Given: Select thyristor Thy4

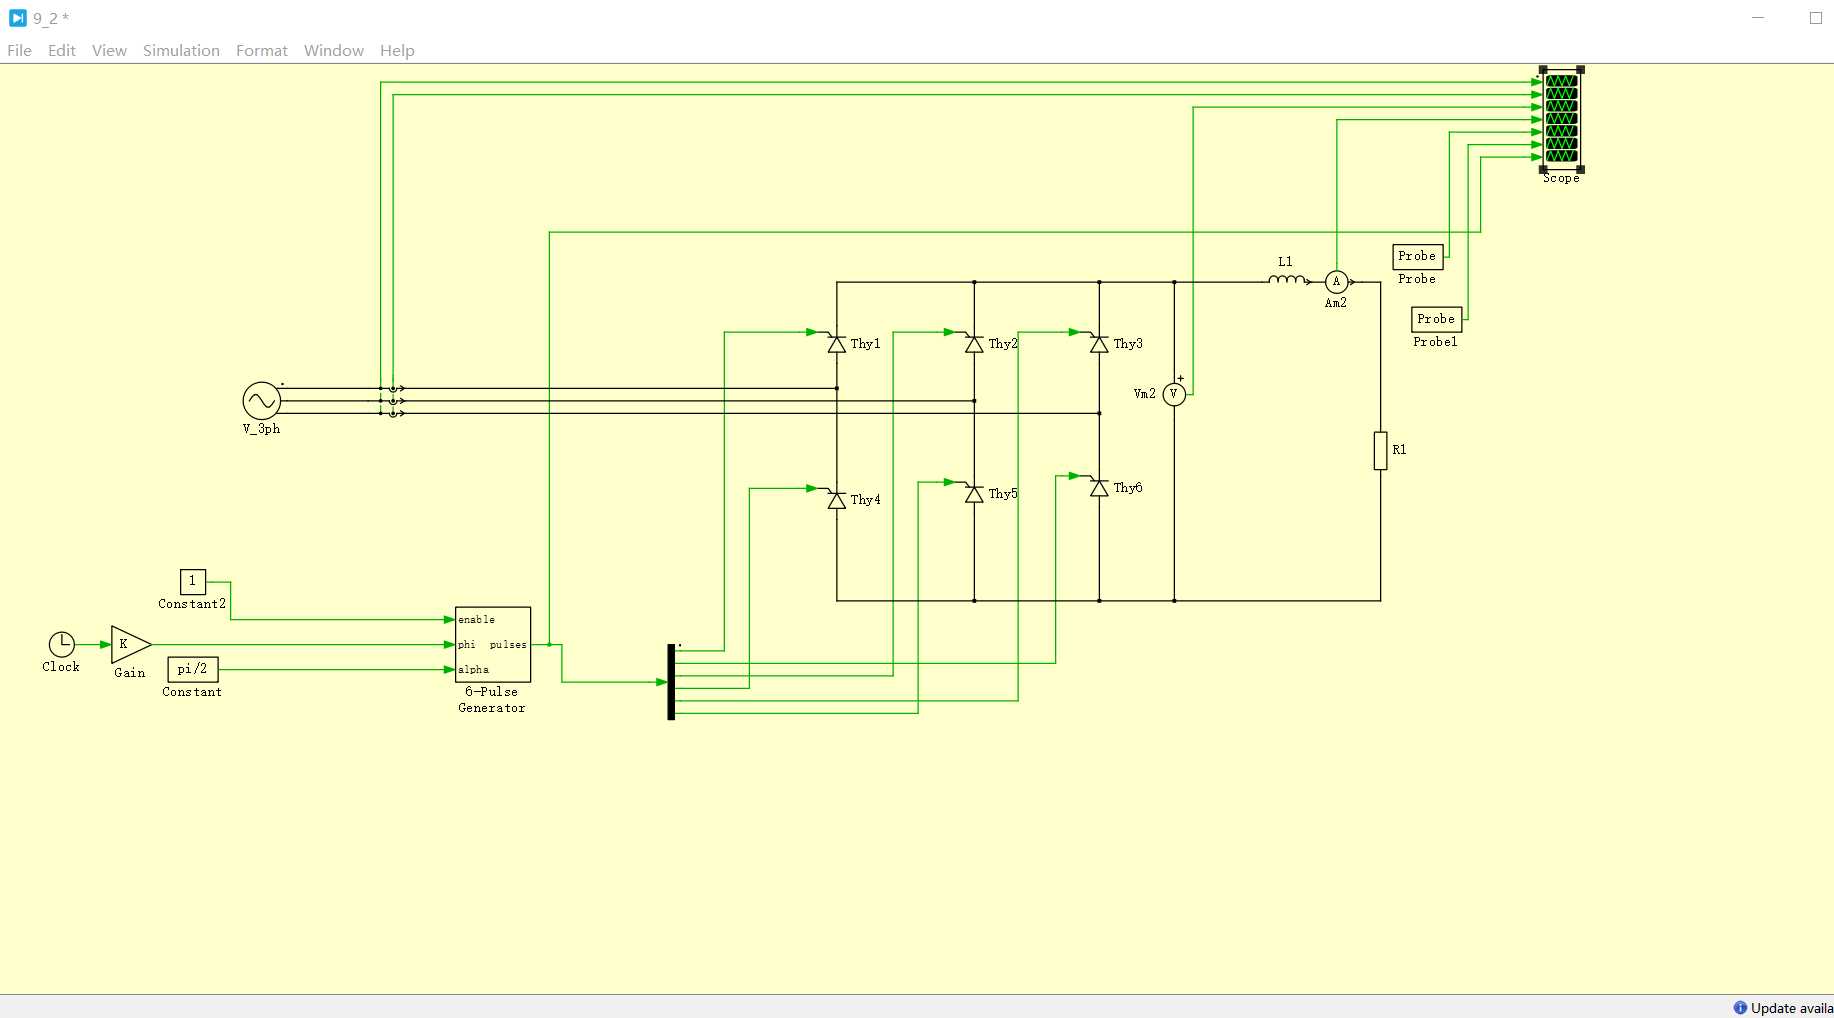Looking at the screenshot, I should pyautogui.click(x=837, y=500).
